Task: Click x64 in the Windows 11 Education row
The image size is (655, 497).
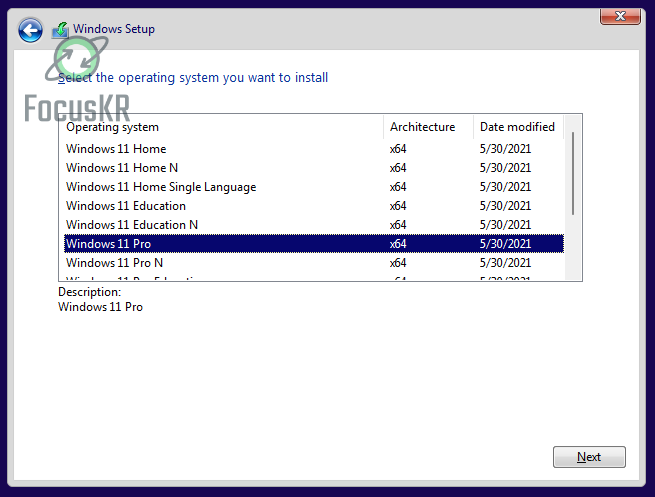Action: (x=398, y=206)
